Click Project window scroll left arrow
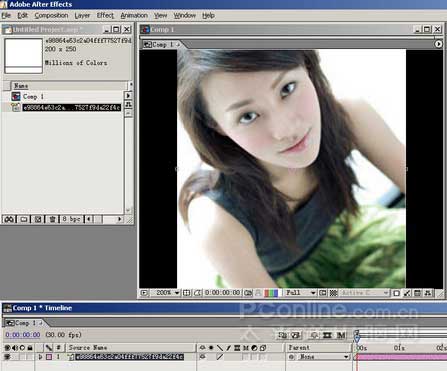 point(89,219)
